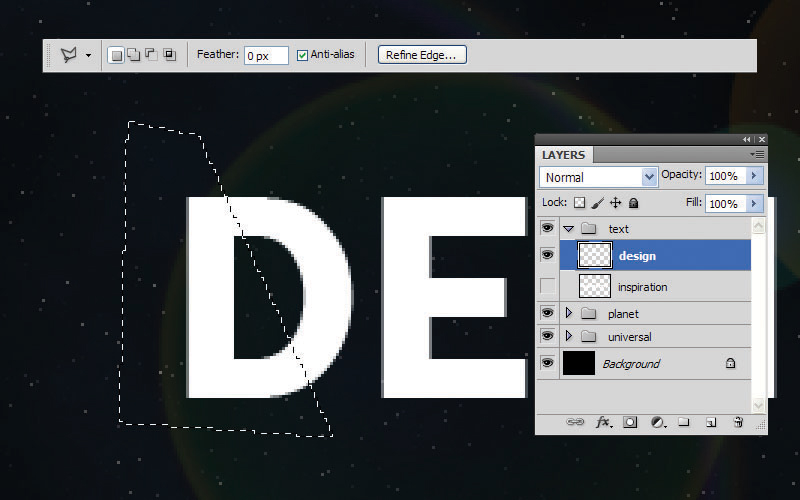This screenshot has width=800, height=500.
Task: Select the Polygonal Lasso tool preset icon
Action: click(x=69, y=55)
